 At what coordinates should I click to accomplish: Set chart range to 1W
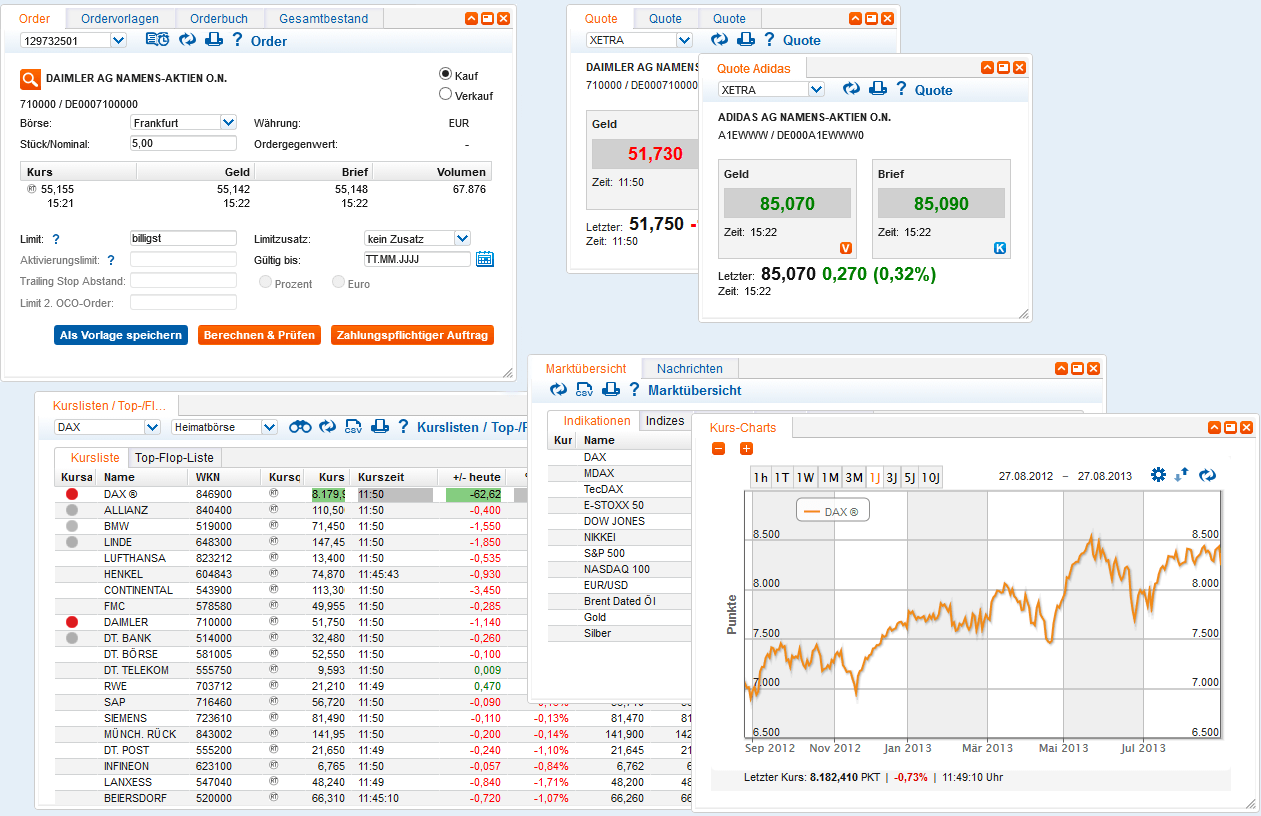tap(806, 477)
